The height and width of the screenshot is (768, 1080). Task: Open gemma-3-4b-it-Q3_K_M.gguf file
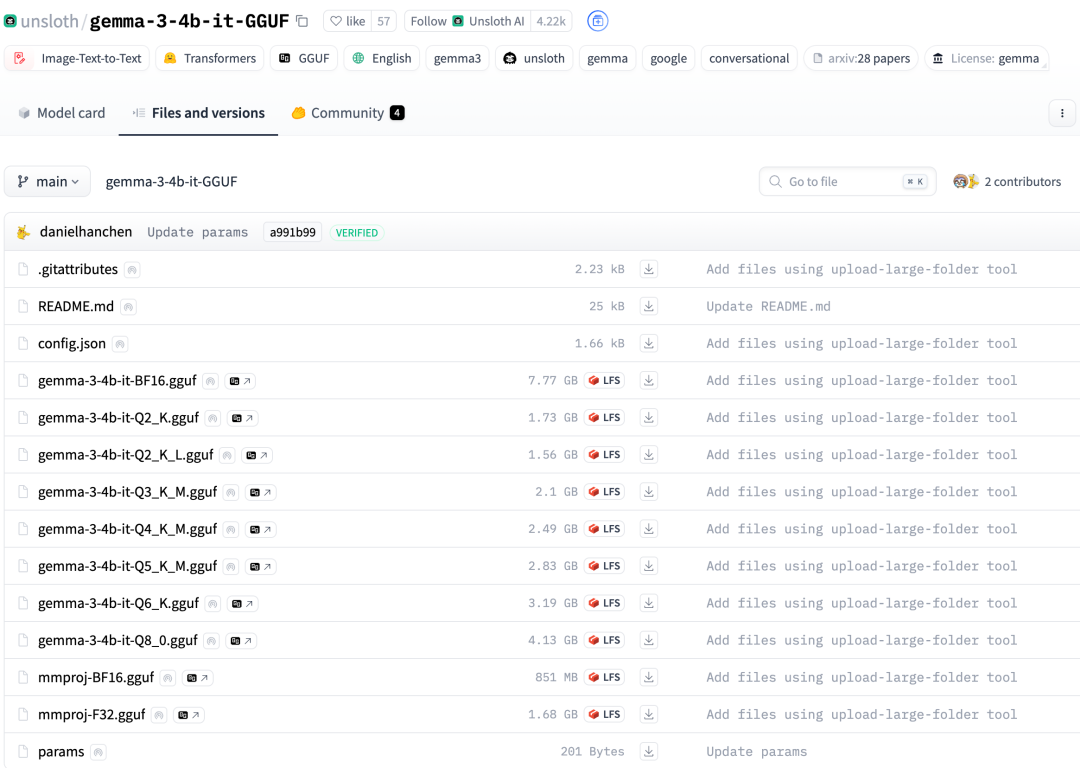click(127, 492)
